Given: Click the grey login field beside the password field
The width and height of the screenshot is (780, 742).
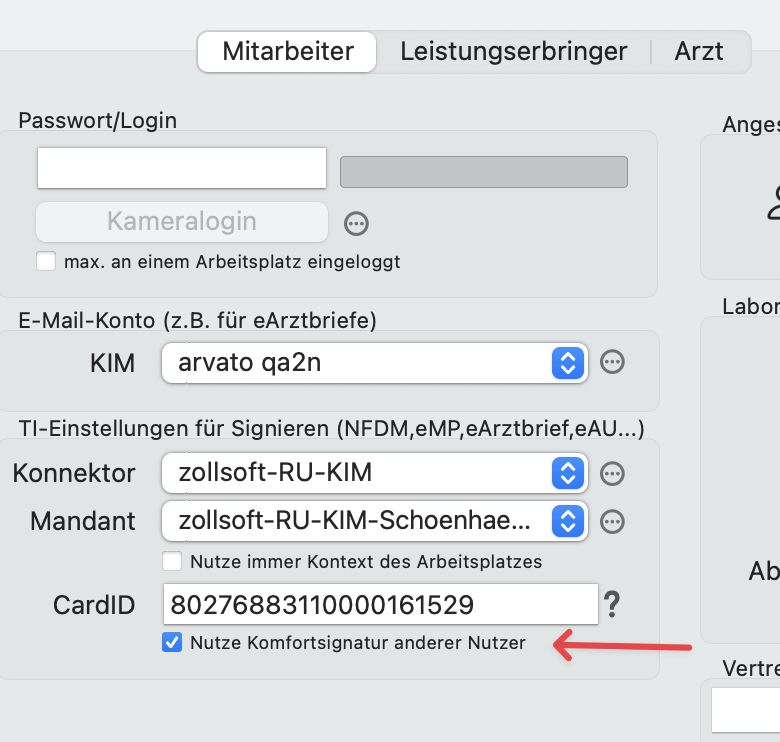Looking at the screenshot, I should (x=484, y=172).
